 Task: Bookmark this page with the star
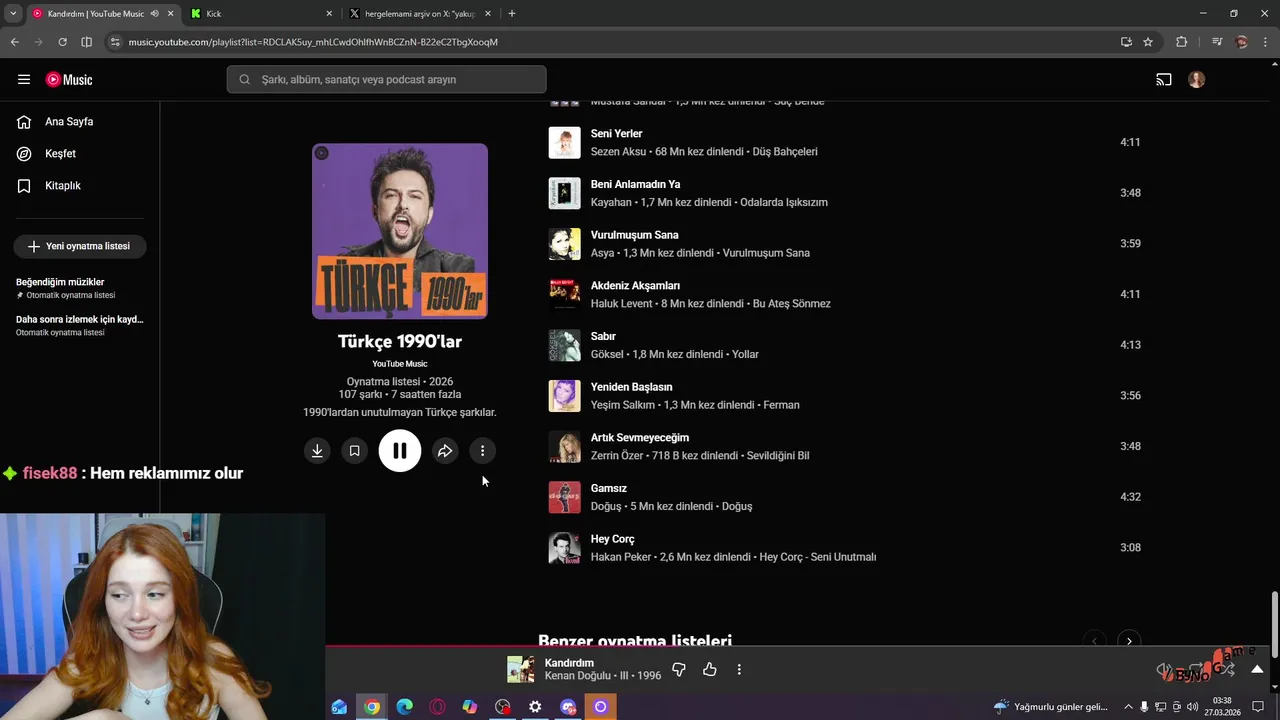[1148, 42]
